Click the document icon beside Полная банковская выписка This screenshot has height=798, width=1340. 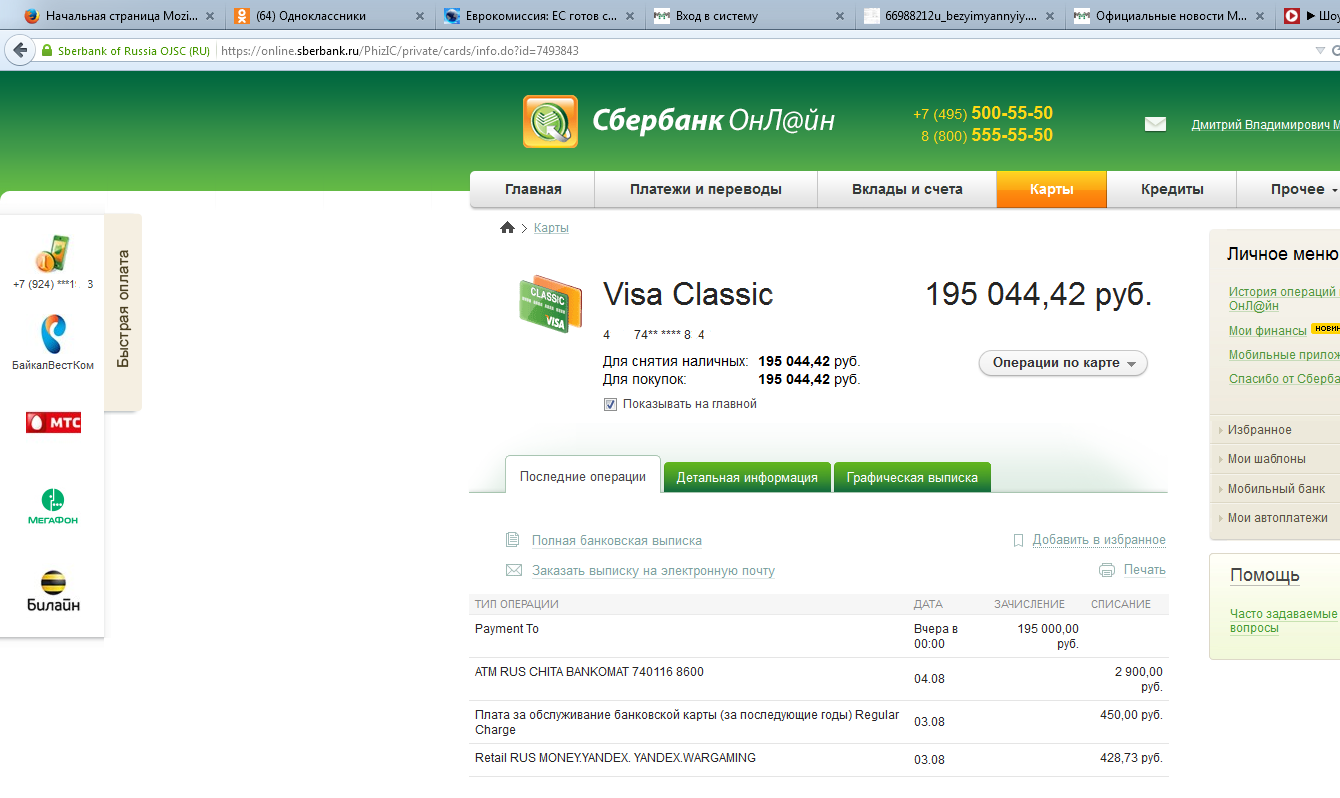(513, 540)
